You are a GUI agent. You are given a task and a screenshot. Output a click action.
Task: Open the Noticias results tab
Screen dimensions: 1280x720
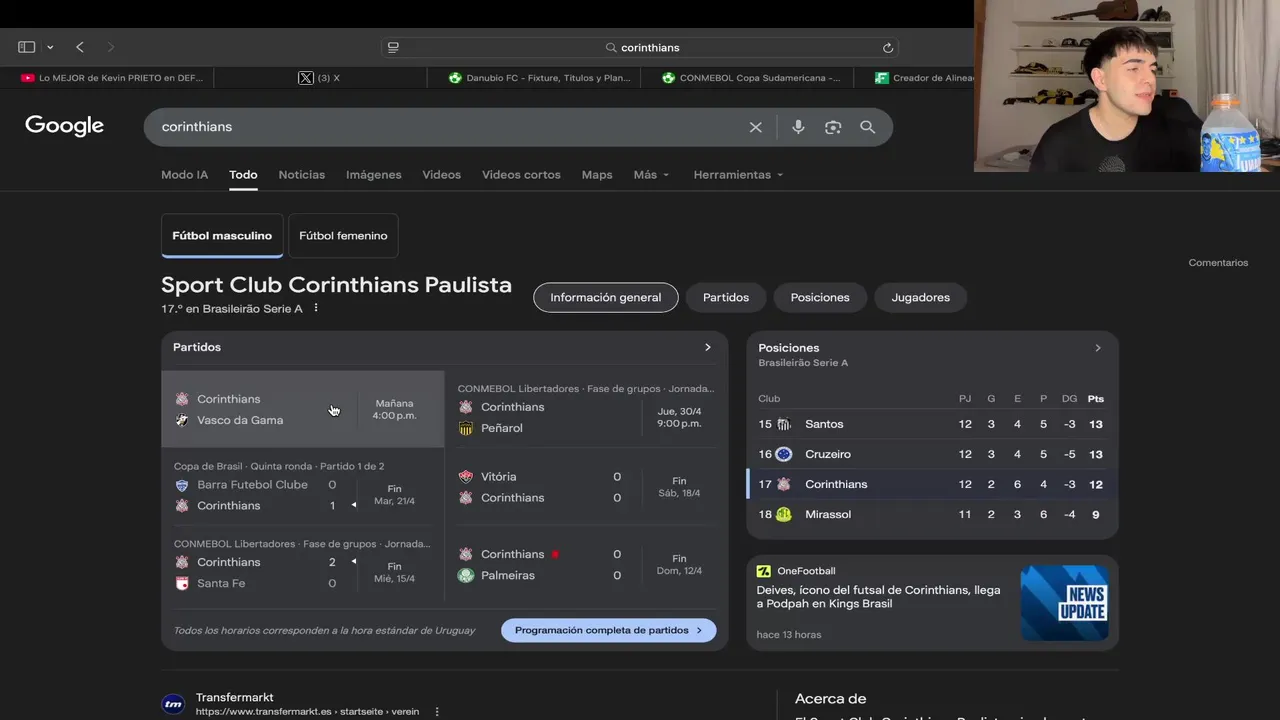(301, 174)
